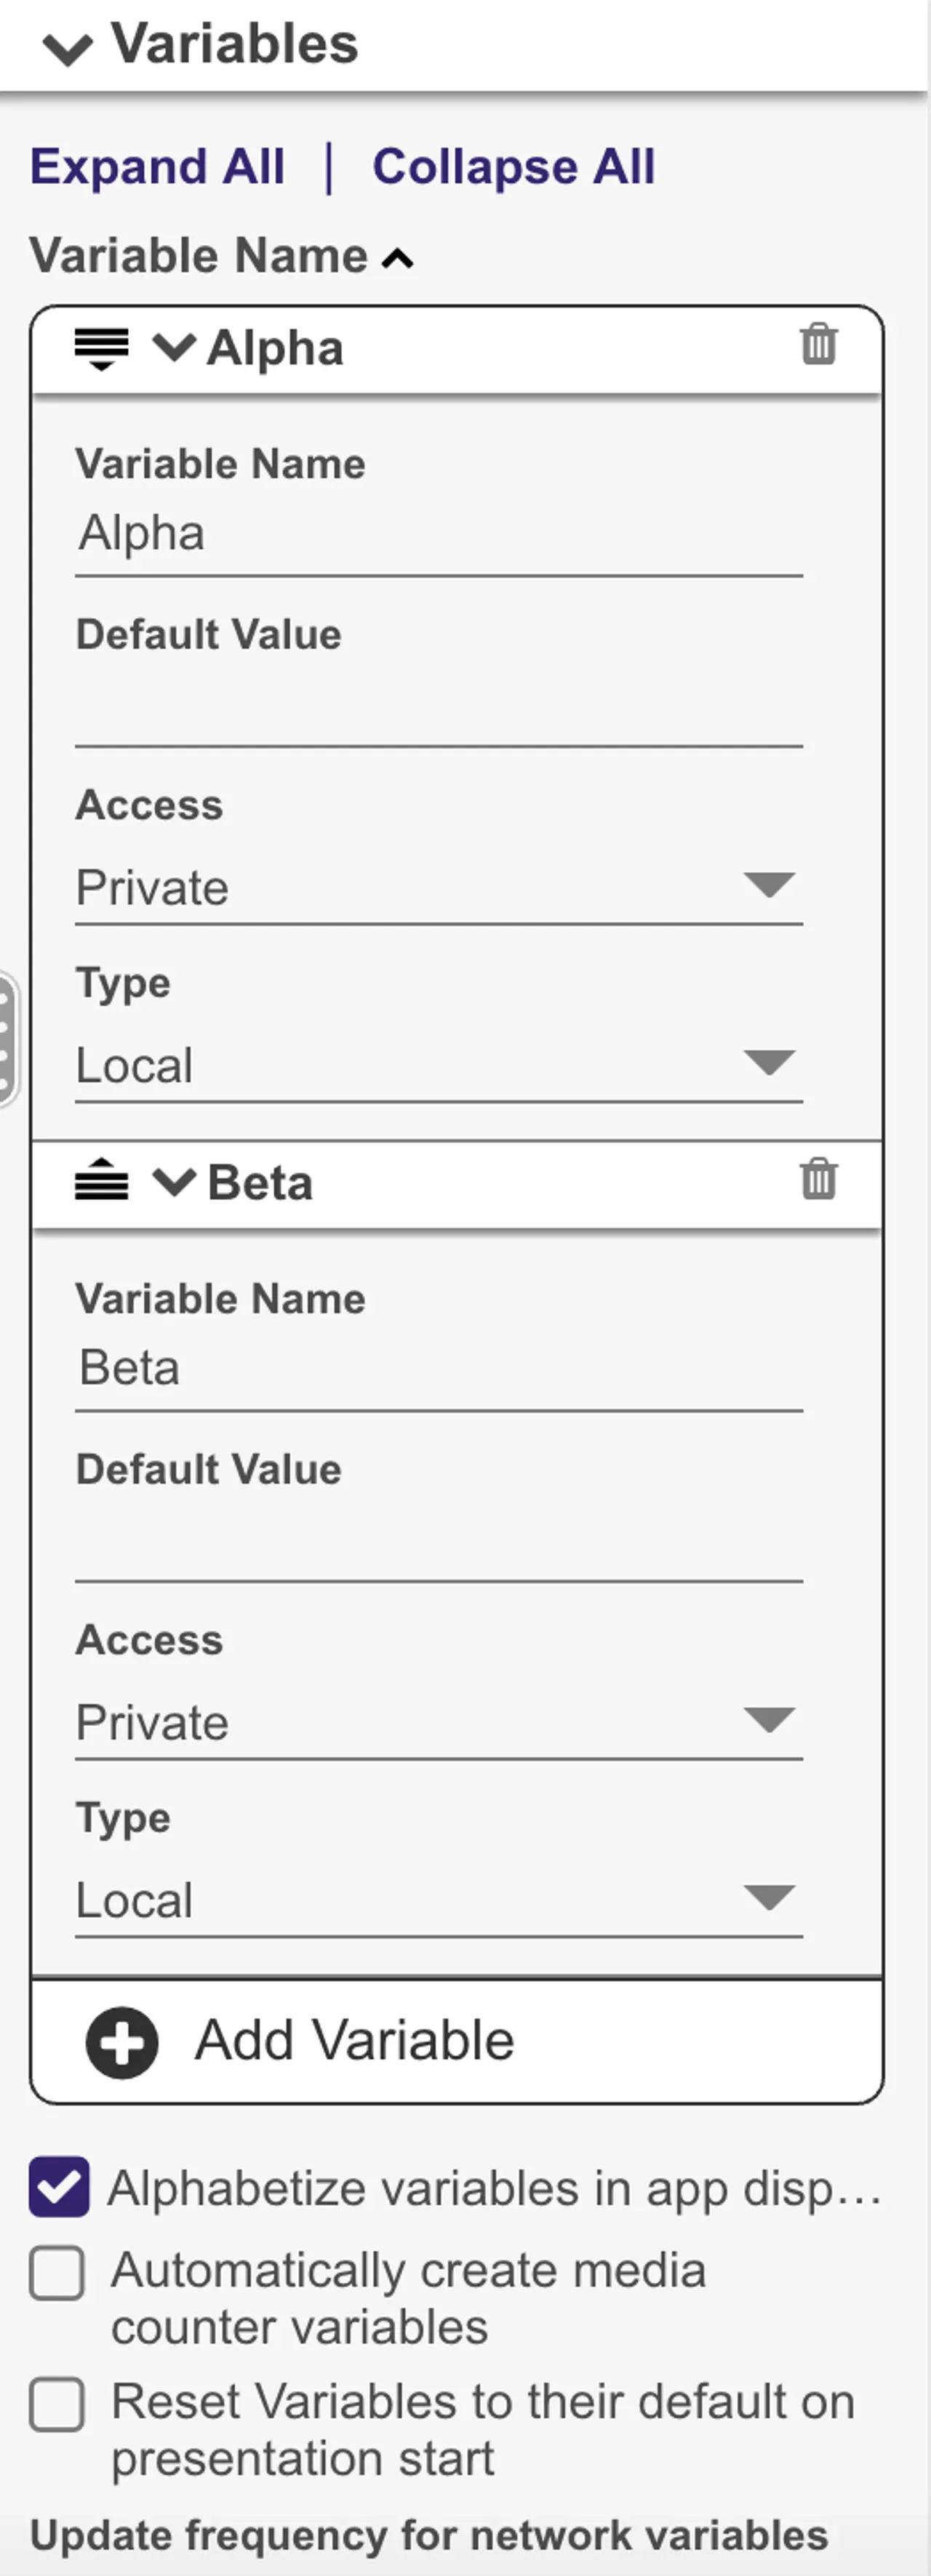Enable Reset Variables to default on start
Image resolution: width=931 pixels, height=2576 pixels.
57,2403
